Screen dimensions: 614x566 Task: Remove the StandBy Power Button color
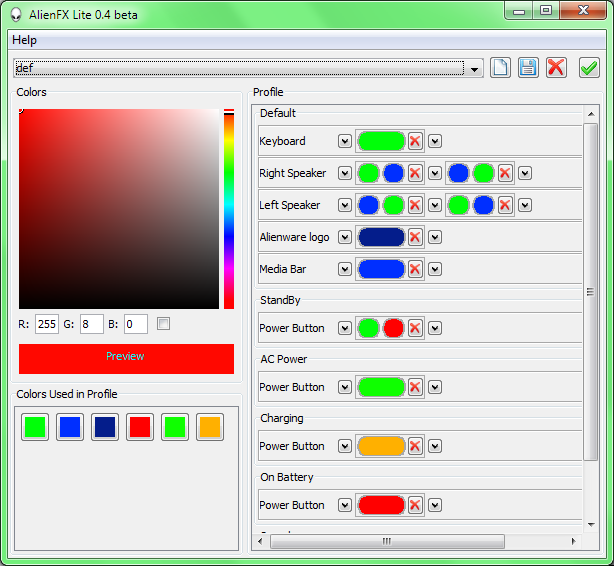coord(415,328)
